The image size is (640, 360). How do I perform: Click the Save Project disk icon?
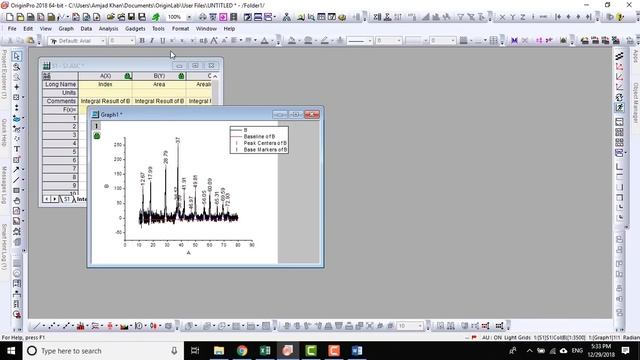pyautogui.click(x=131, y=17)
